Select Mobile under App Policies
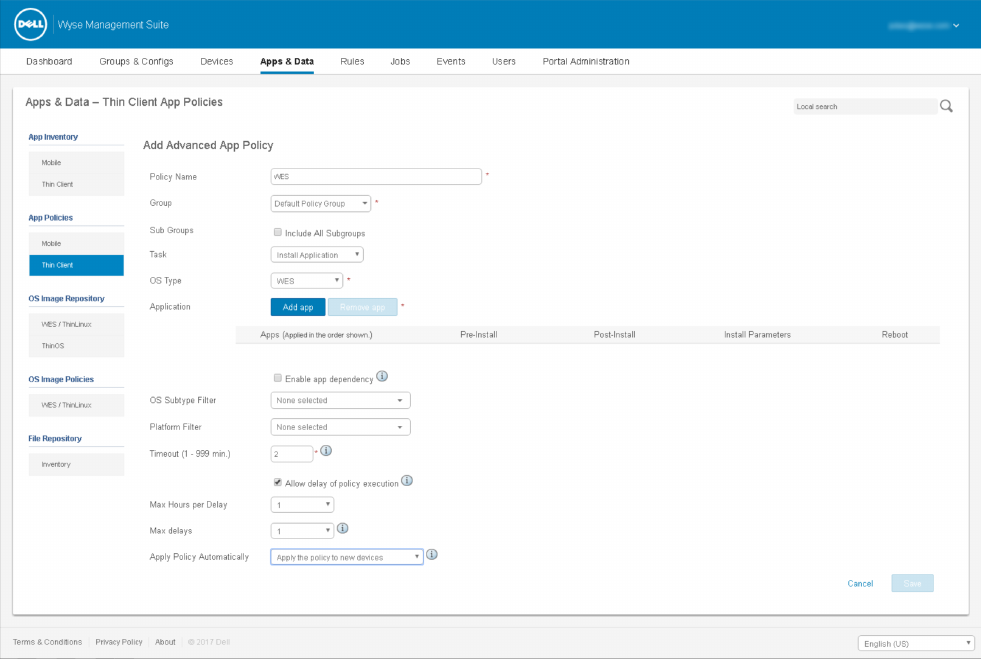 point(76,243)
